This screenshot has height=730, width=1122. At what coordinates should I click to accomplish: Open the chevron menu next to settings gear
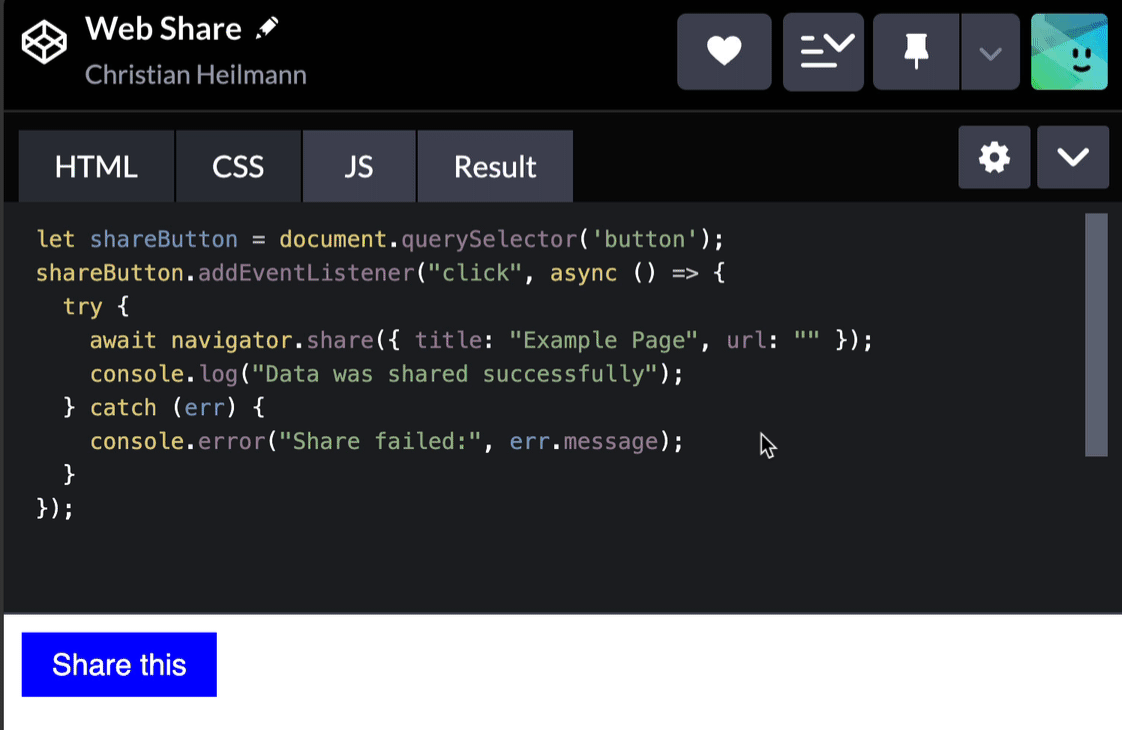point(1073,158)
